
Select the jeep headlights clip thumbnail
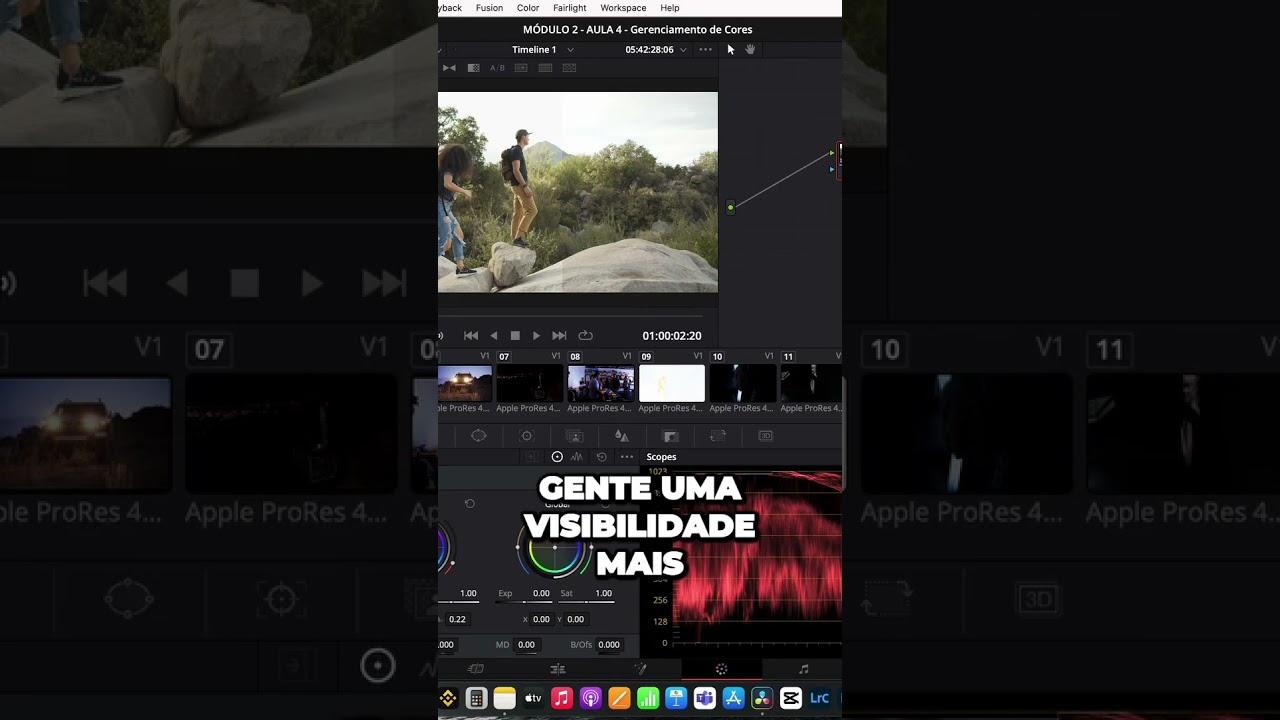pyautogui.click(x=465, y=384)
